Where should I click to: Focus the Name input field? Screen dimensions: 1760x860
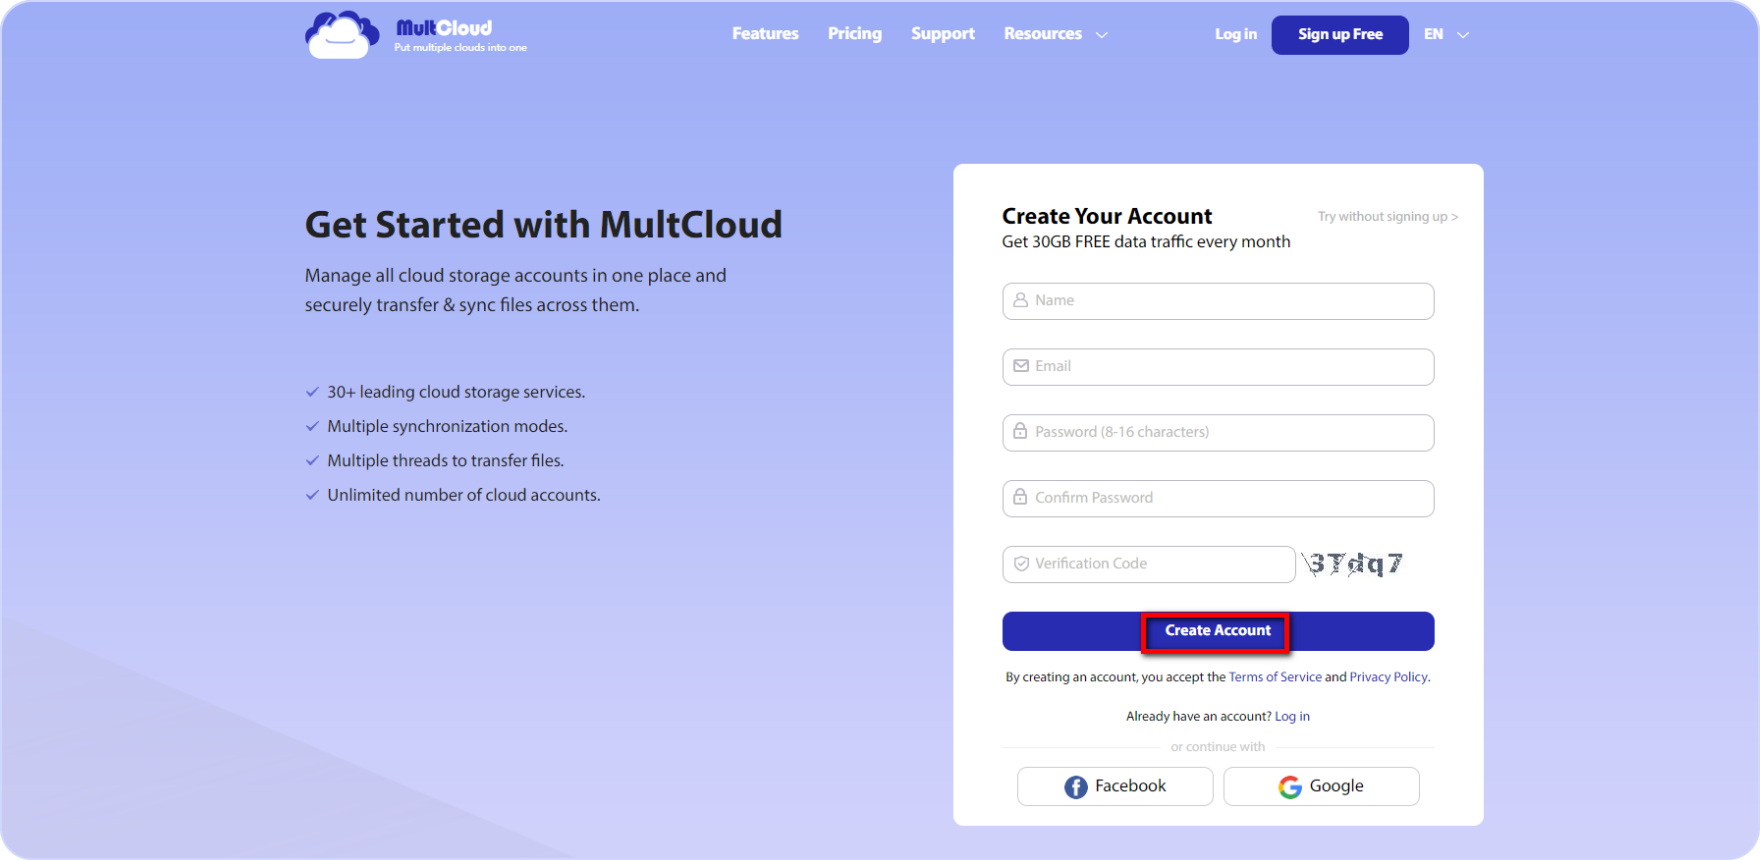click(x=1218, y=301)
